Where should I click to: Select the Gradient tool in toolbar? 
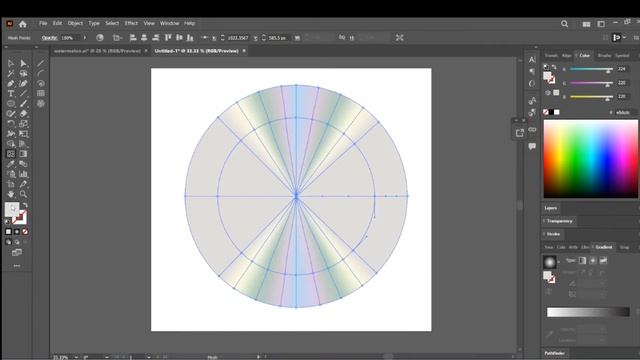23,154
